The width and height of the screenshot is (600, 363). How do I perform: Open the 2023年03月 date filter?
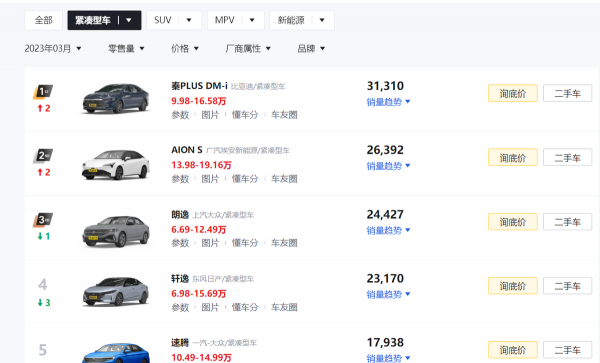(x=53, y=49)
